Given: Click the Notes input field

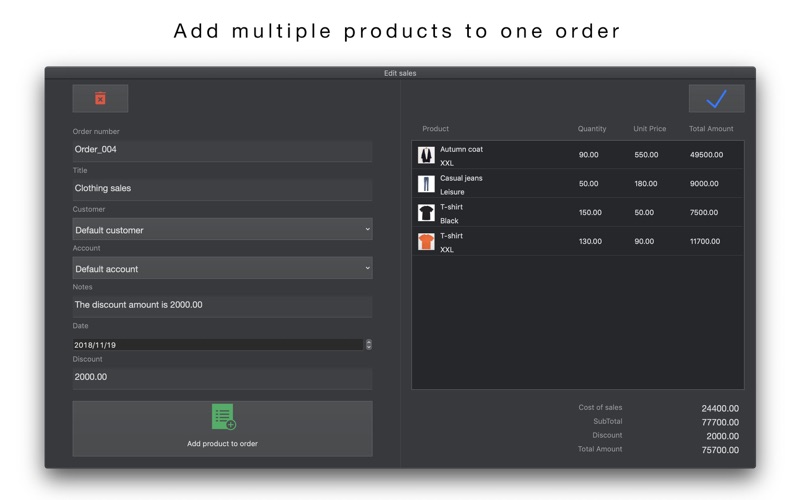Looking at the screenshot, I should (222, 306).
